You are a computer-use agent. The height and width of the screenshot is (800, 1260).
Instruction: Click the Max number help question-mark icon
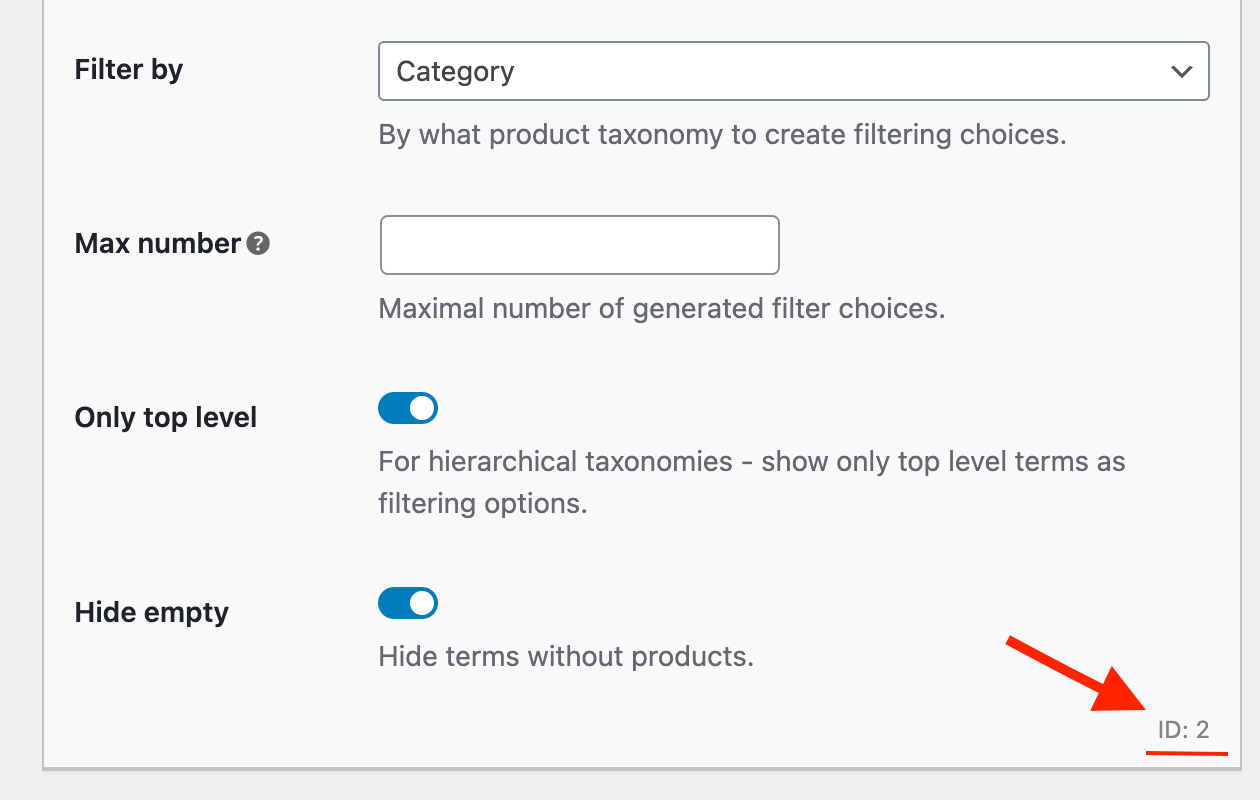point(258,243)
